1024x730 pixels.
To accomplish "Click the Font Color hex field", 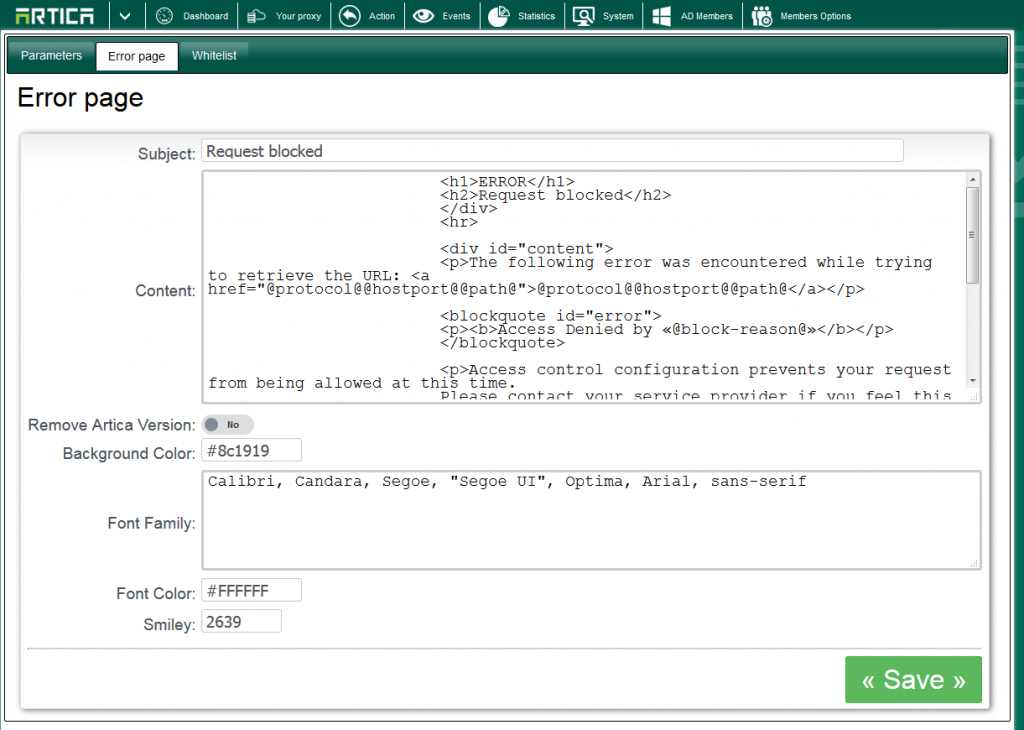I will [x=251, y=591].
